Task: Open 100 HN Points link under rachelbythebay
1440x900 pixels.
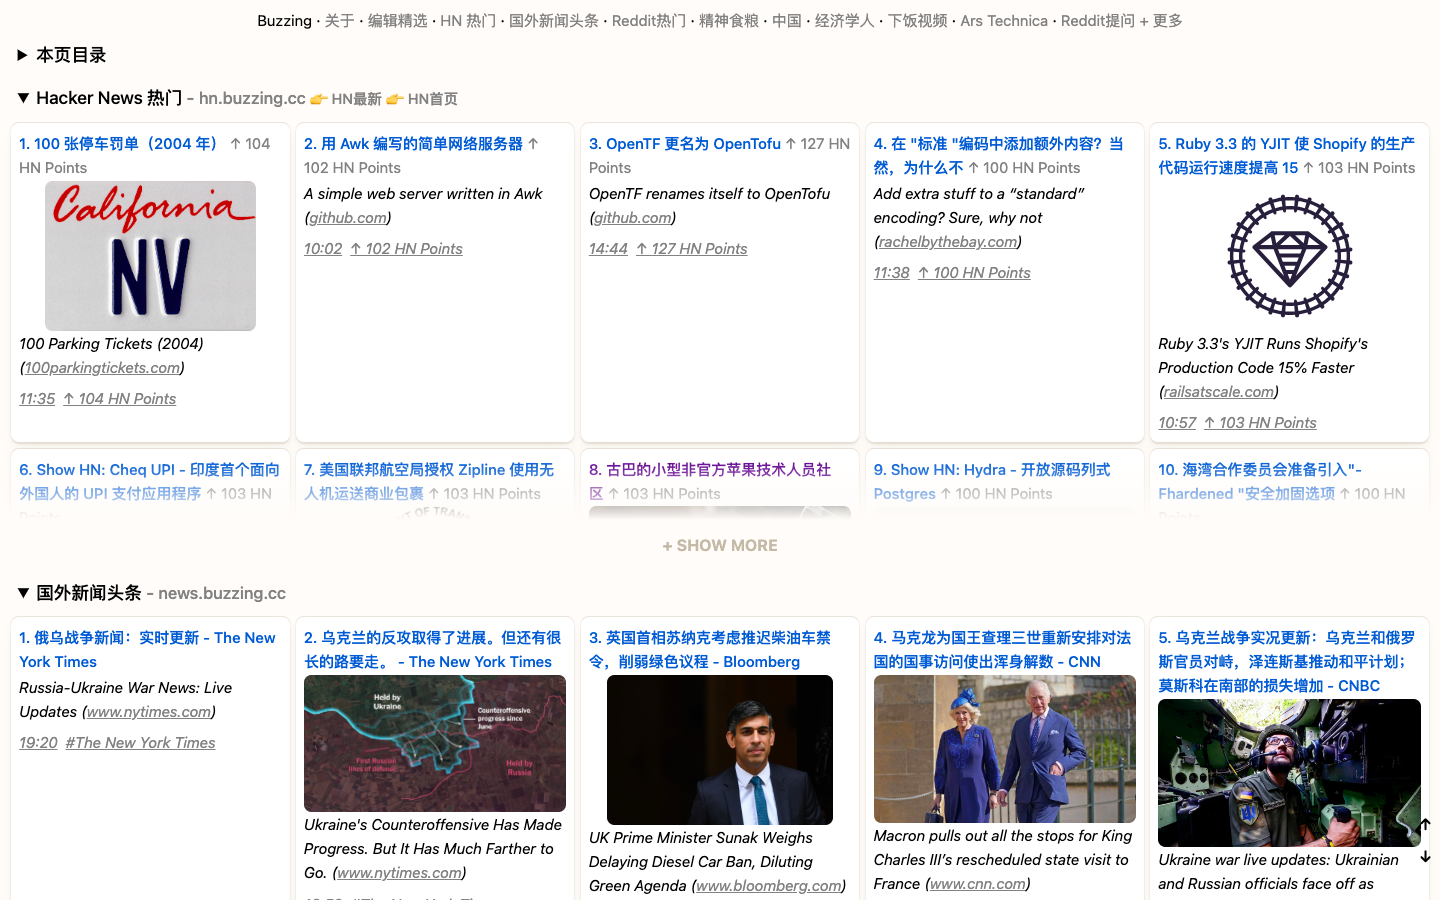Action: 974,272
